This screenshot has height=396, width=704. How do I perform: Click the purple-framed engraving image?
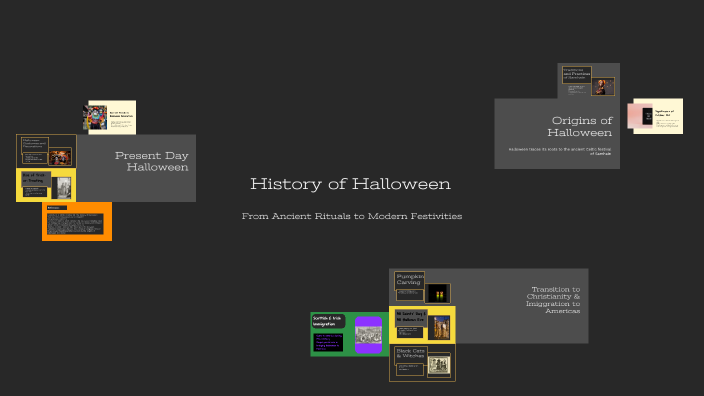pos(369,335)
